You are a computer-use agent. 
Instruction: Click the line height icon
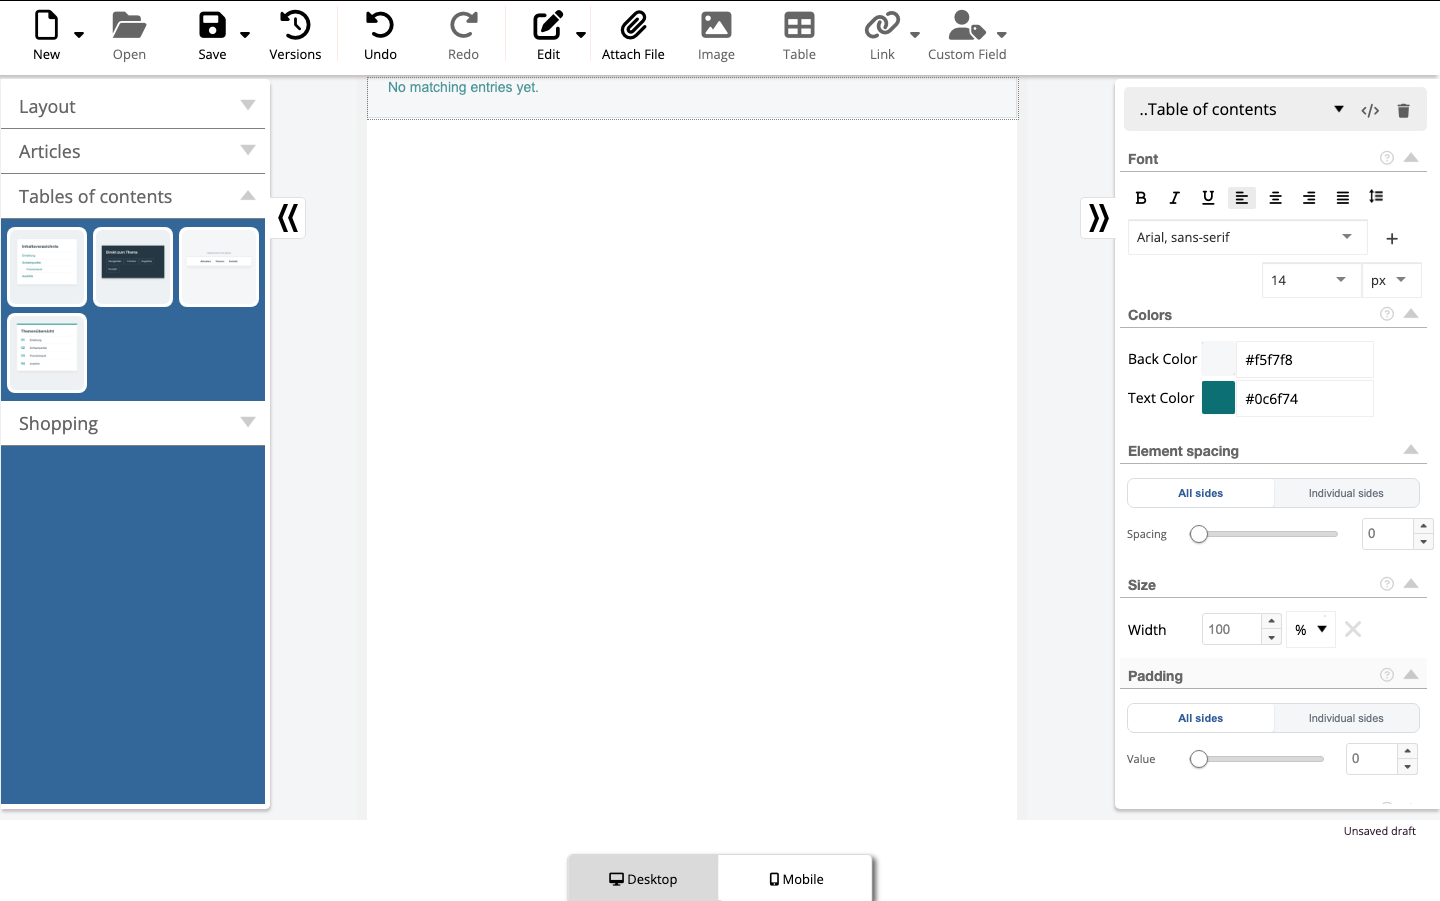pyautogui.click(x=1376, y=197)
